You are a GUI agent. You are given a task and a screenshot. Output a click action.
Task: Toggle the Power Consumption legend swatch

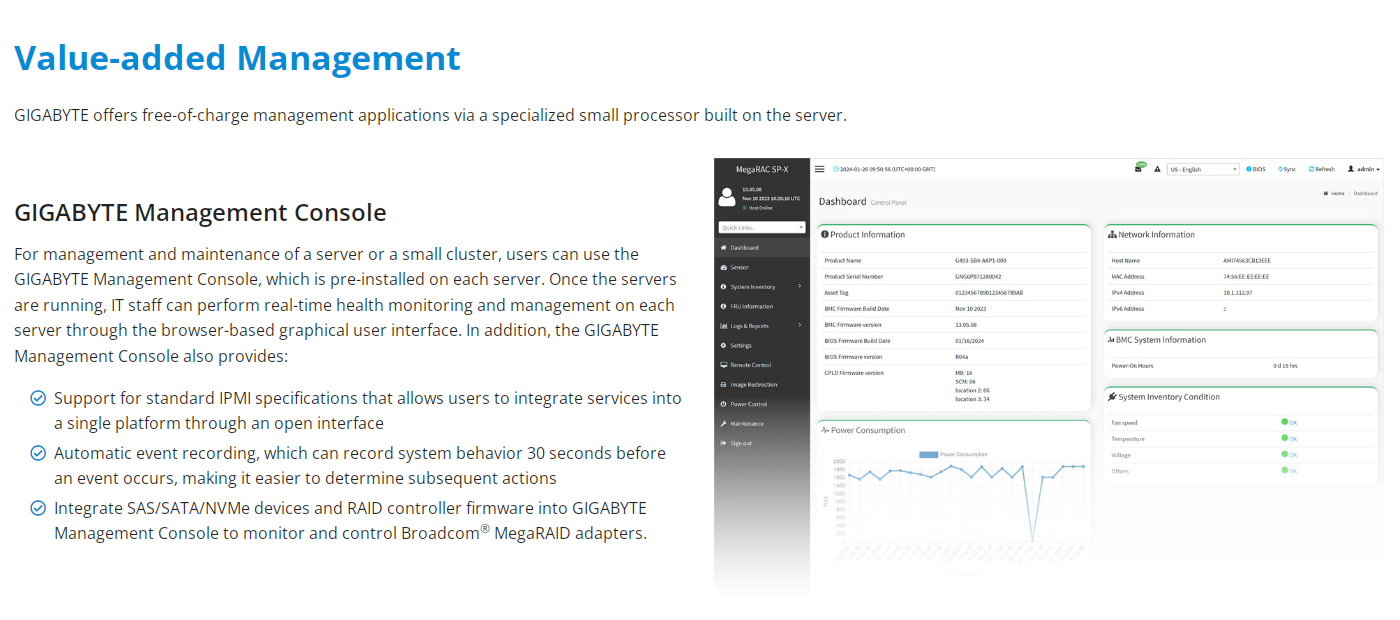928,455
